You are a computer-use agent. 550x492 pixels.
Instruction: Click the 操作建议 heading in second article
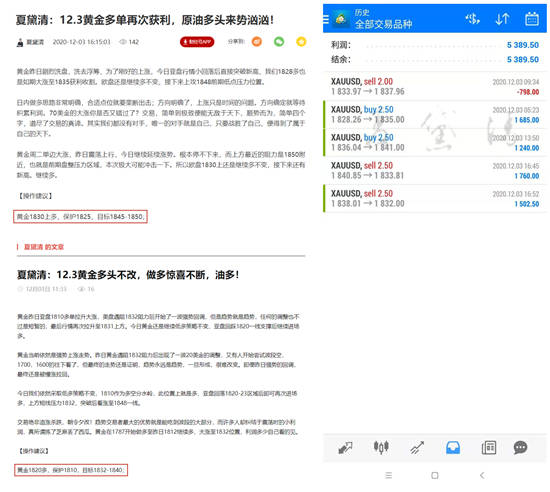34,451
